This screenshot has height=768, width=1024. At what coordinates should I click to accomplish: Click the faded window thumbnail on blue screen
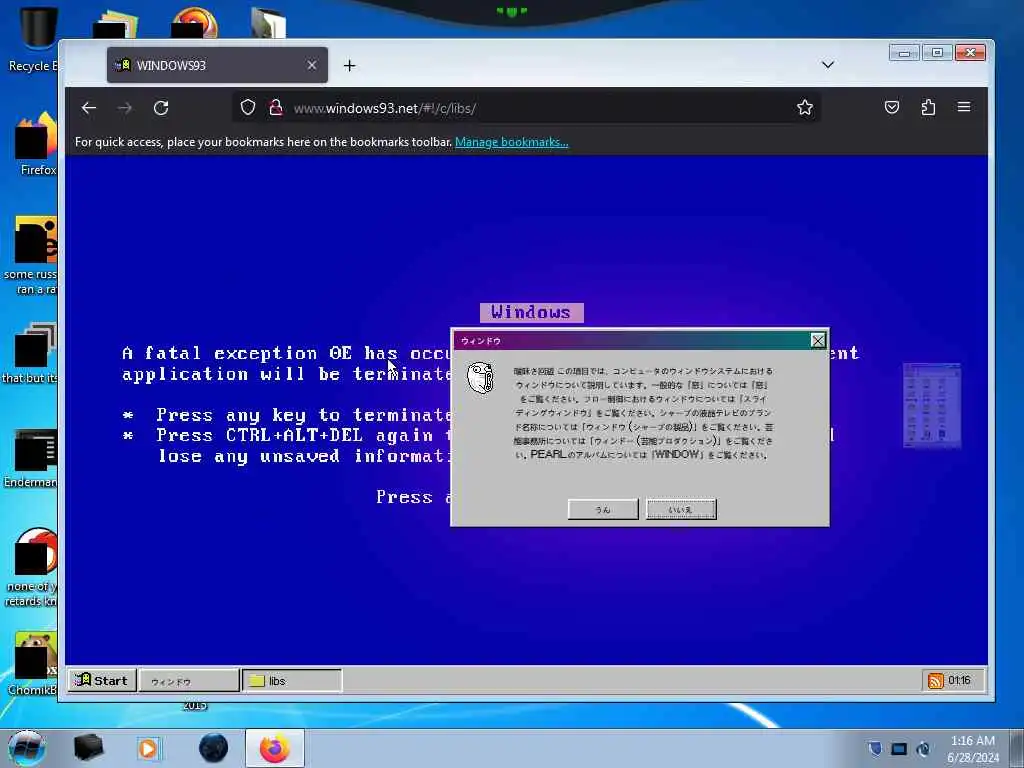(x=932, y=405)
